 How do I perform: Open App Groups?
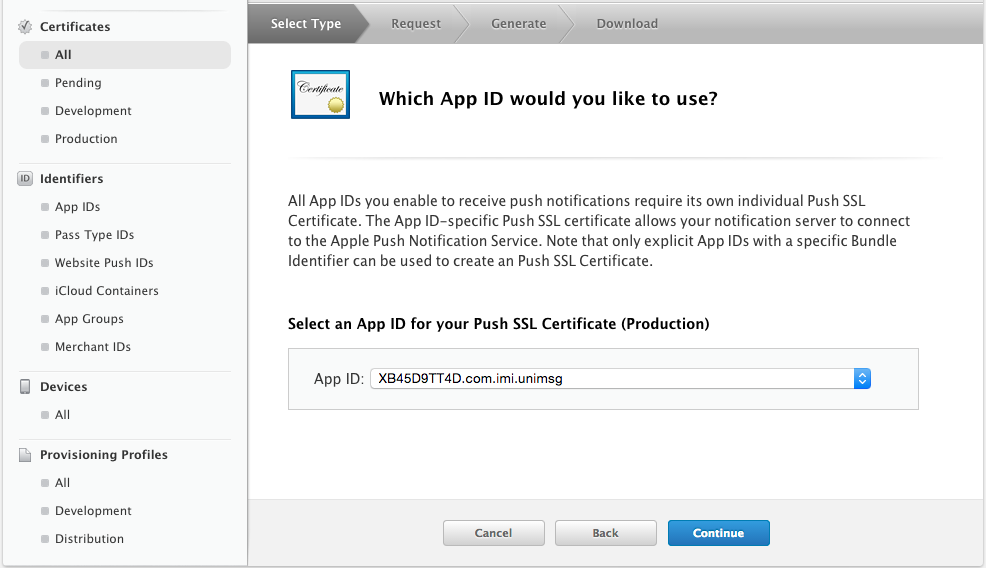pos(89,319)
